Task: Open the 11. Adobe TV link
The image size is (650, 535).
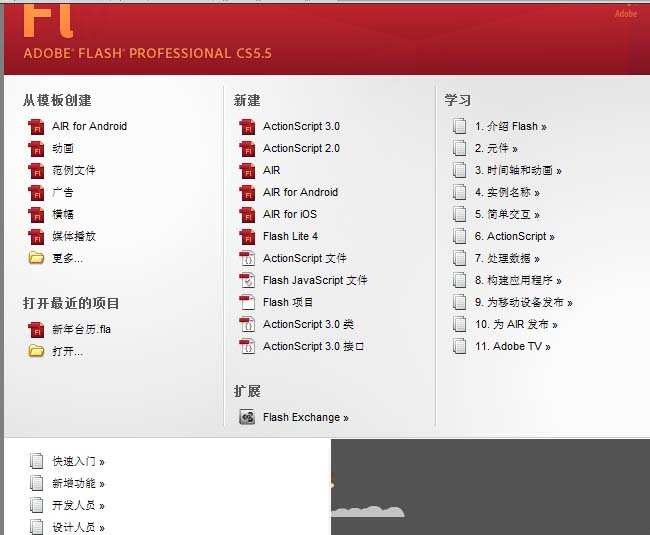Action: (513, 346)
